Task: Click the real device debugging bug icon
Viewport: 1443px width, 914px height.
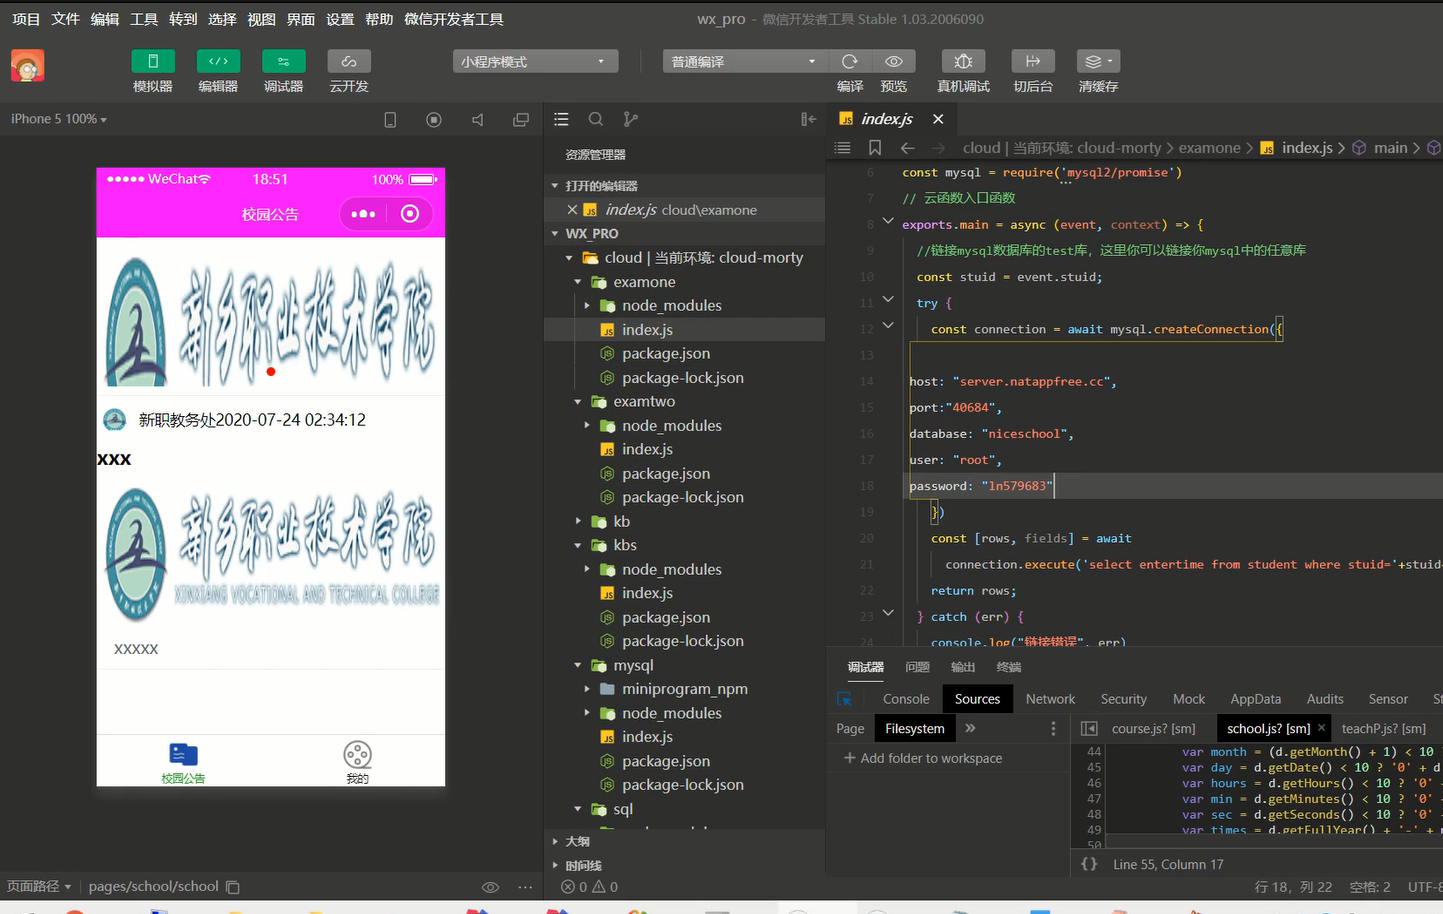Action: [x=963, y=61]
